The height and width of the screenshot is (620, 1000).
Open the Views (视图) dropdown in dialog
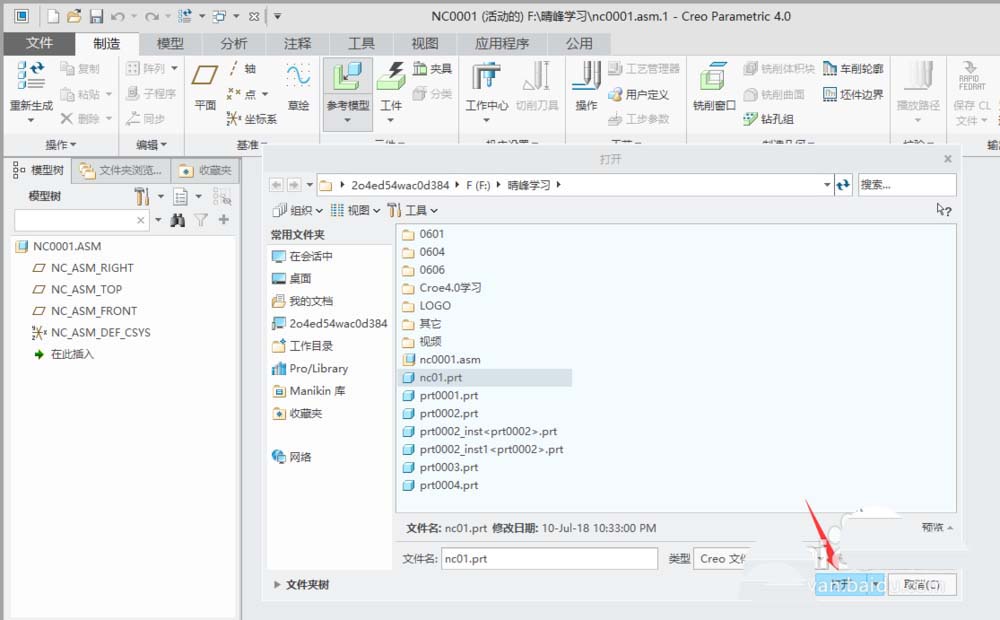355,210
